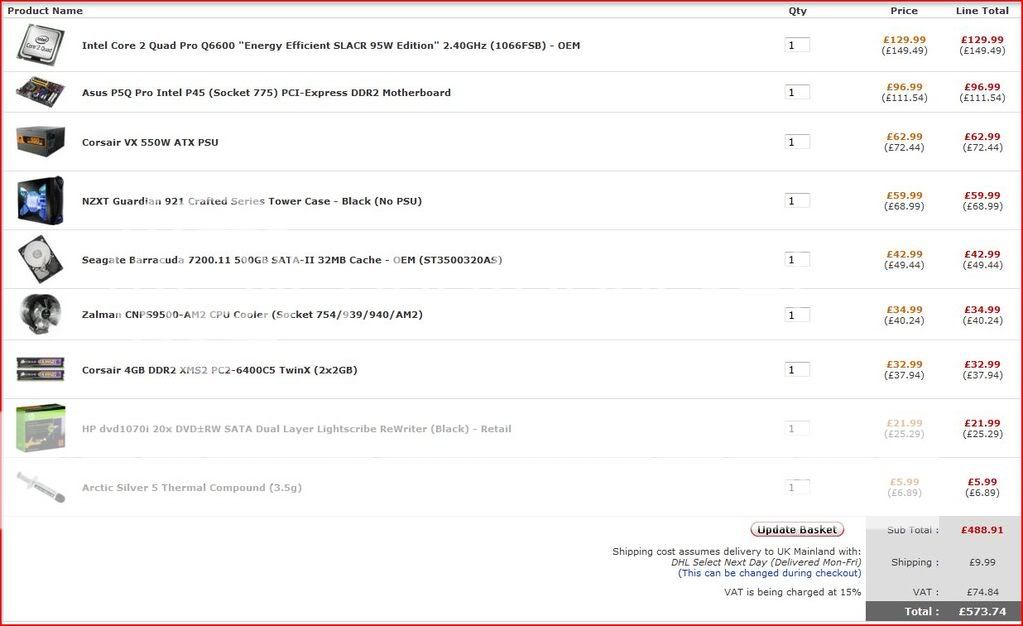Click quantity field for Arctic Silver 5

pos(797,487)
